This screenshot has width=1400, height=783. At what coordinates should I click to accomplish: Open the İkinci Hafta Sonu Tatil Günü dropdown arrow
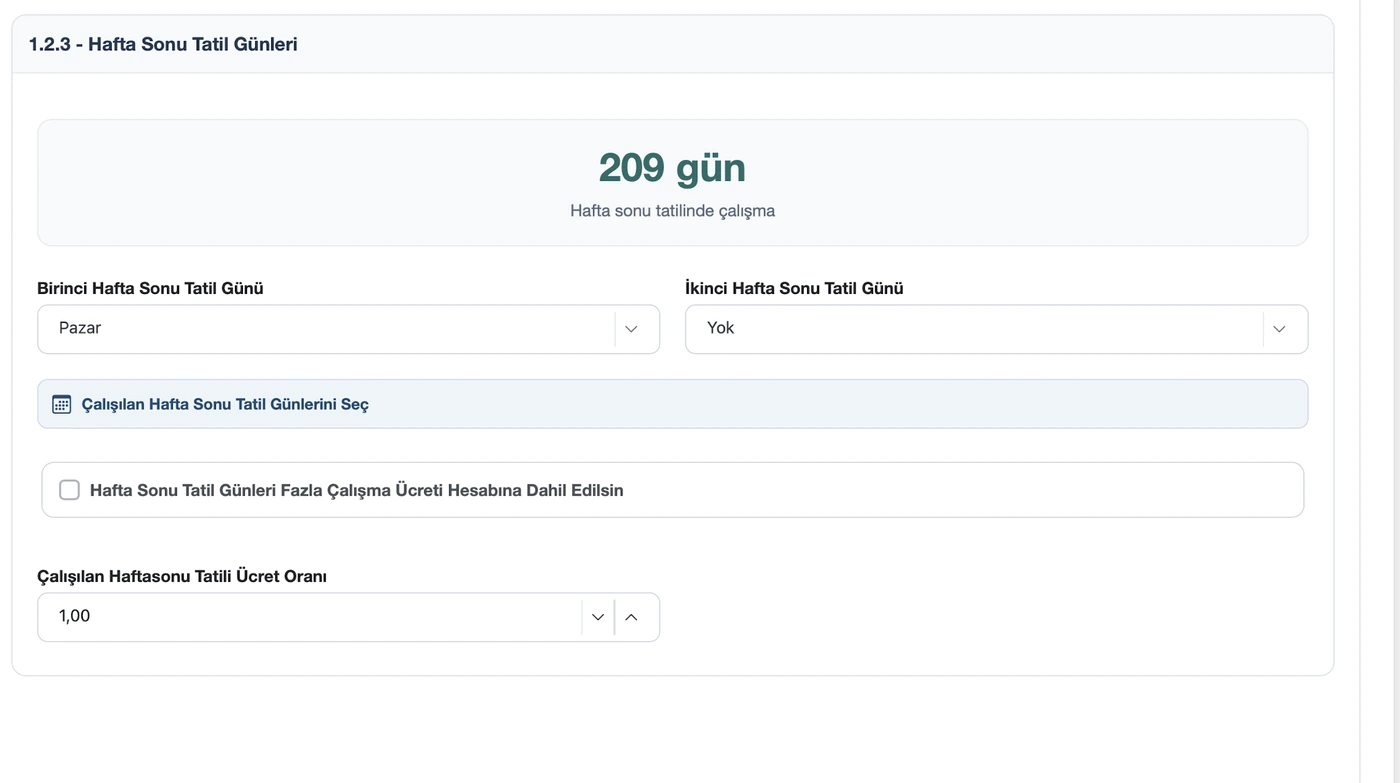coord(1279,329)
